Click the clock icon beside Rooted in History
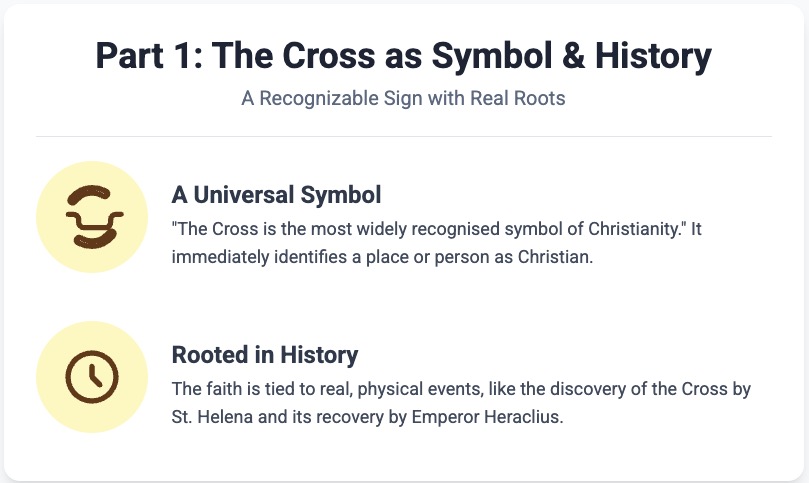 click(x=92, y=377)
